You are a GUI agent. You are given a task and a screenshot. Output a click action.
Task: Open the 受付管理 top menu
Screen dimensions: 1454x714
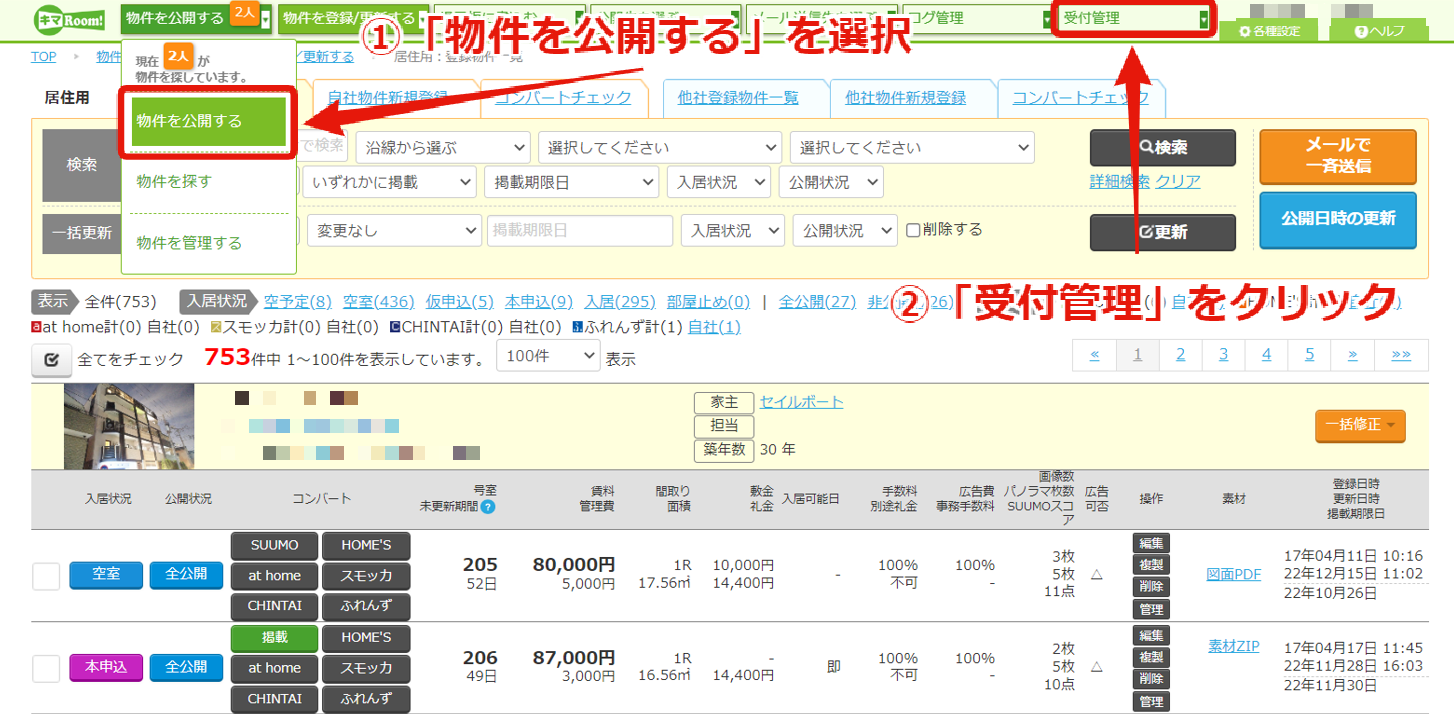[1135, 18]
